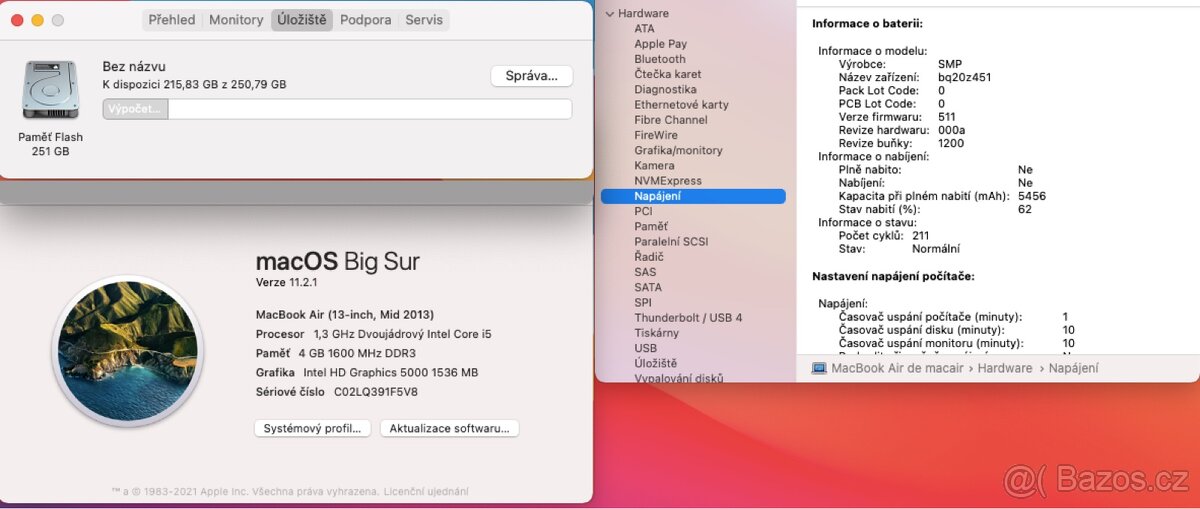
Task: Select FireWire in the sidebar
Action: 656,135
